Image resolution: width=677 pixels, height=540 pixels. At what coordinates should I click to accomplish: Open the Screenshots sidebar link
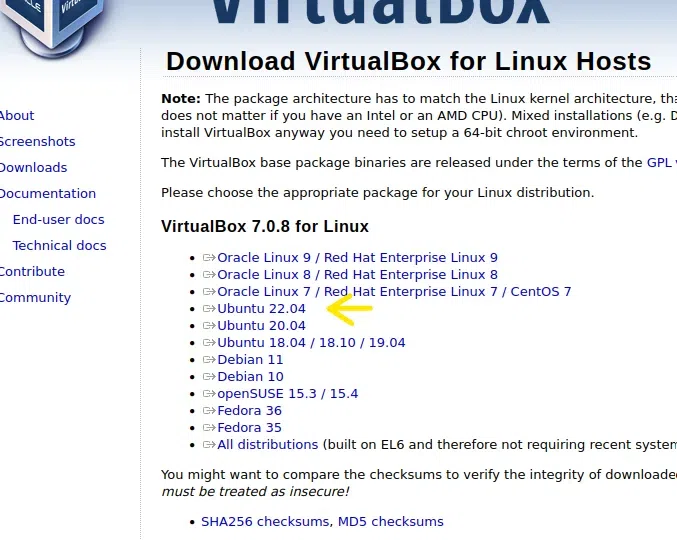coord(37,142)
